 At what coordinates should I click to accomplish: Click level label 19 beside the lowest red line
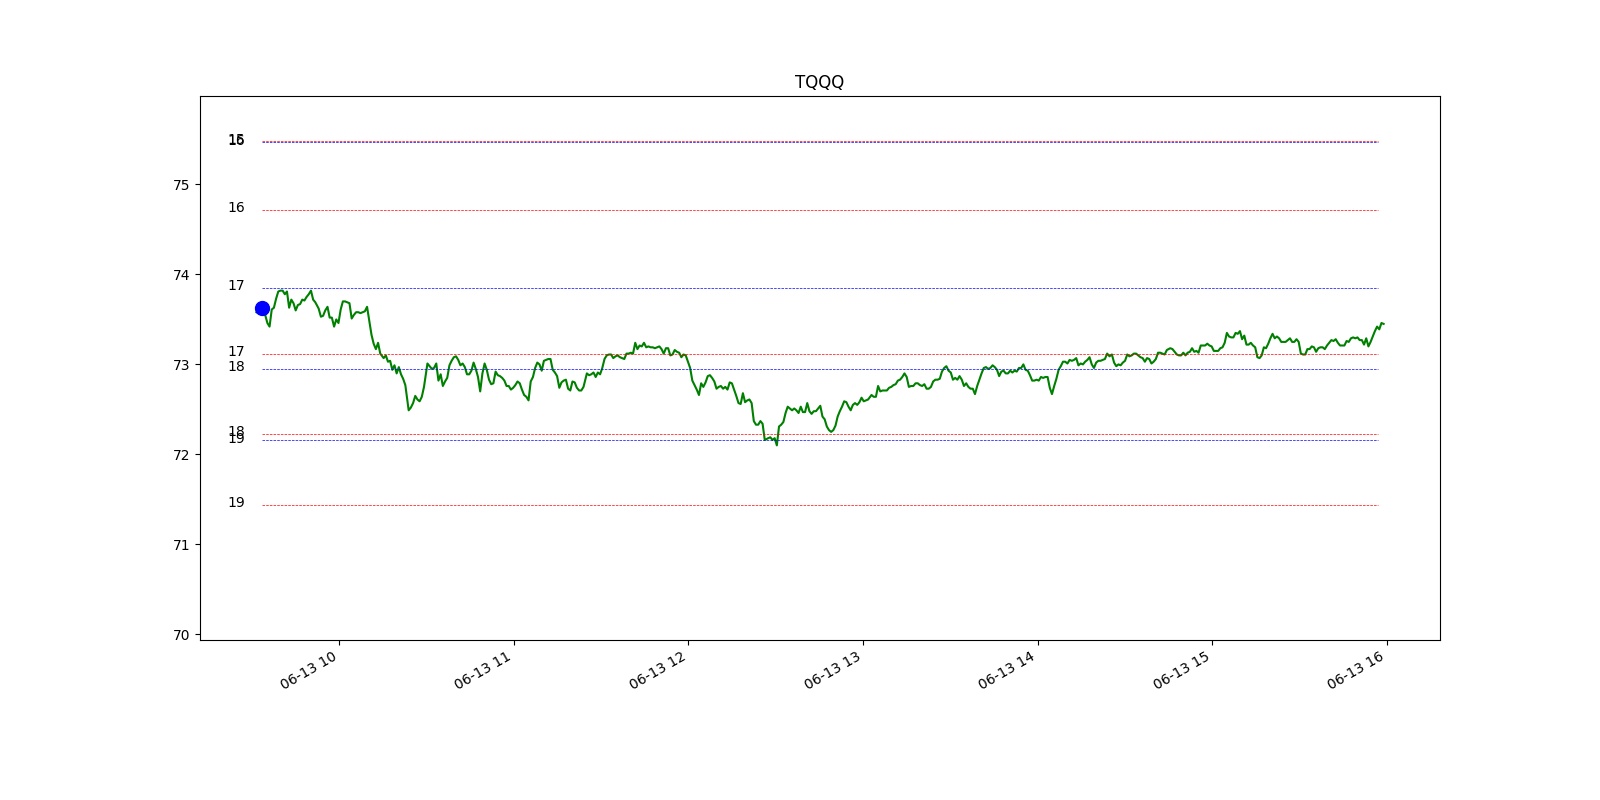[236, 503]
